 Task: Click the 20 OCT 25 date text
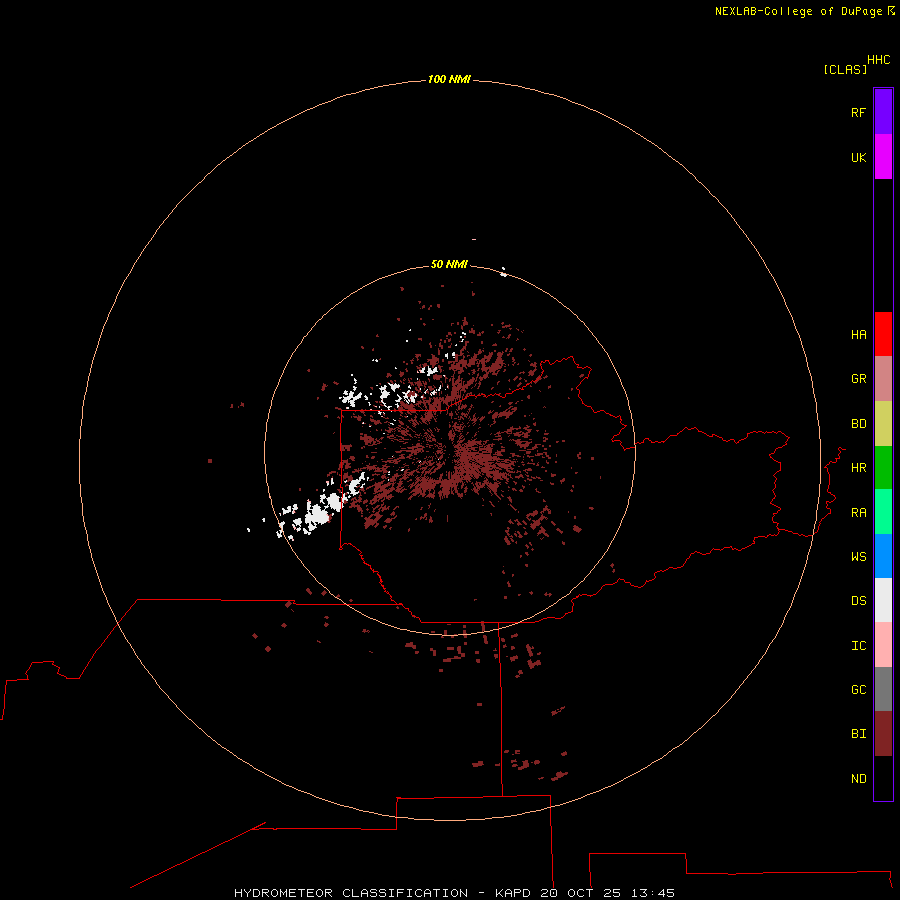coord(580,893)
